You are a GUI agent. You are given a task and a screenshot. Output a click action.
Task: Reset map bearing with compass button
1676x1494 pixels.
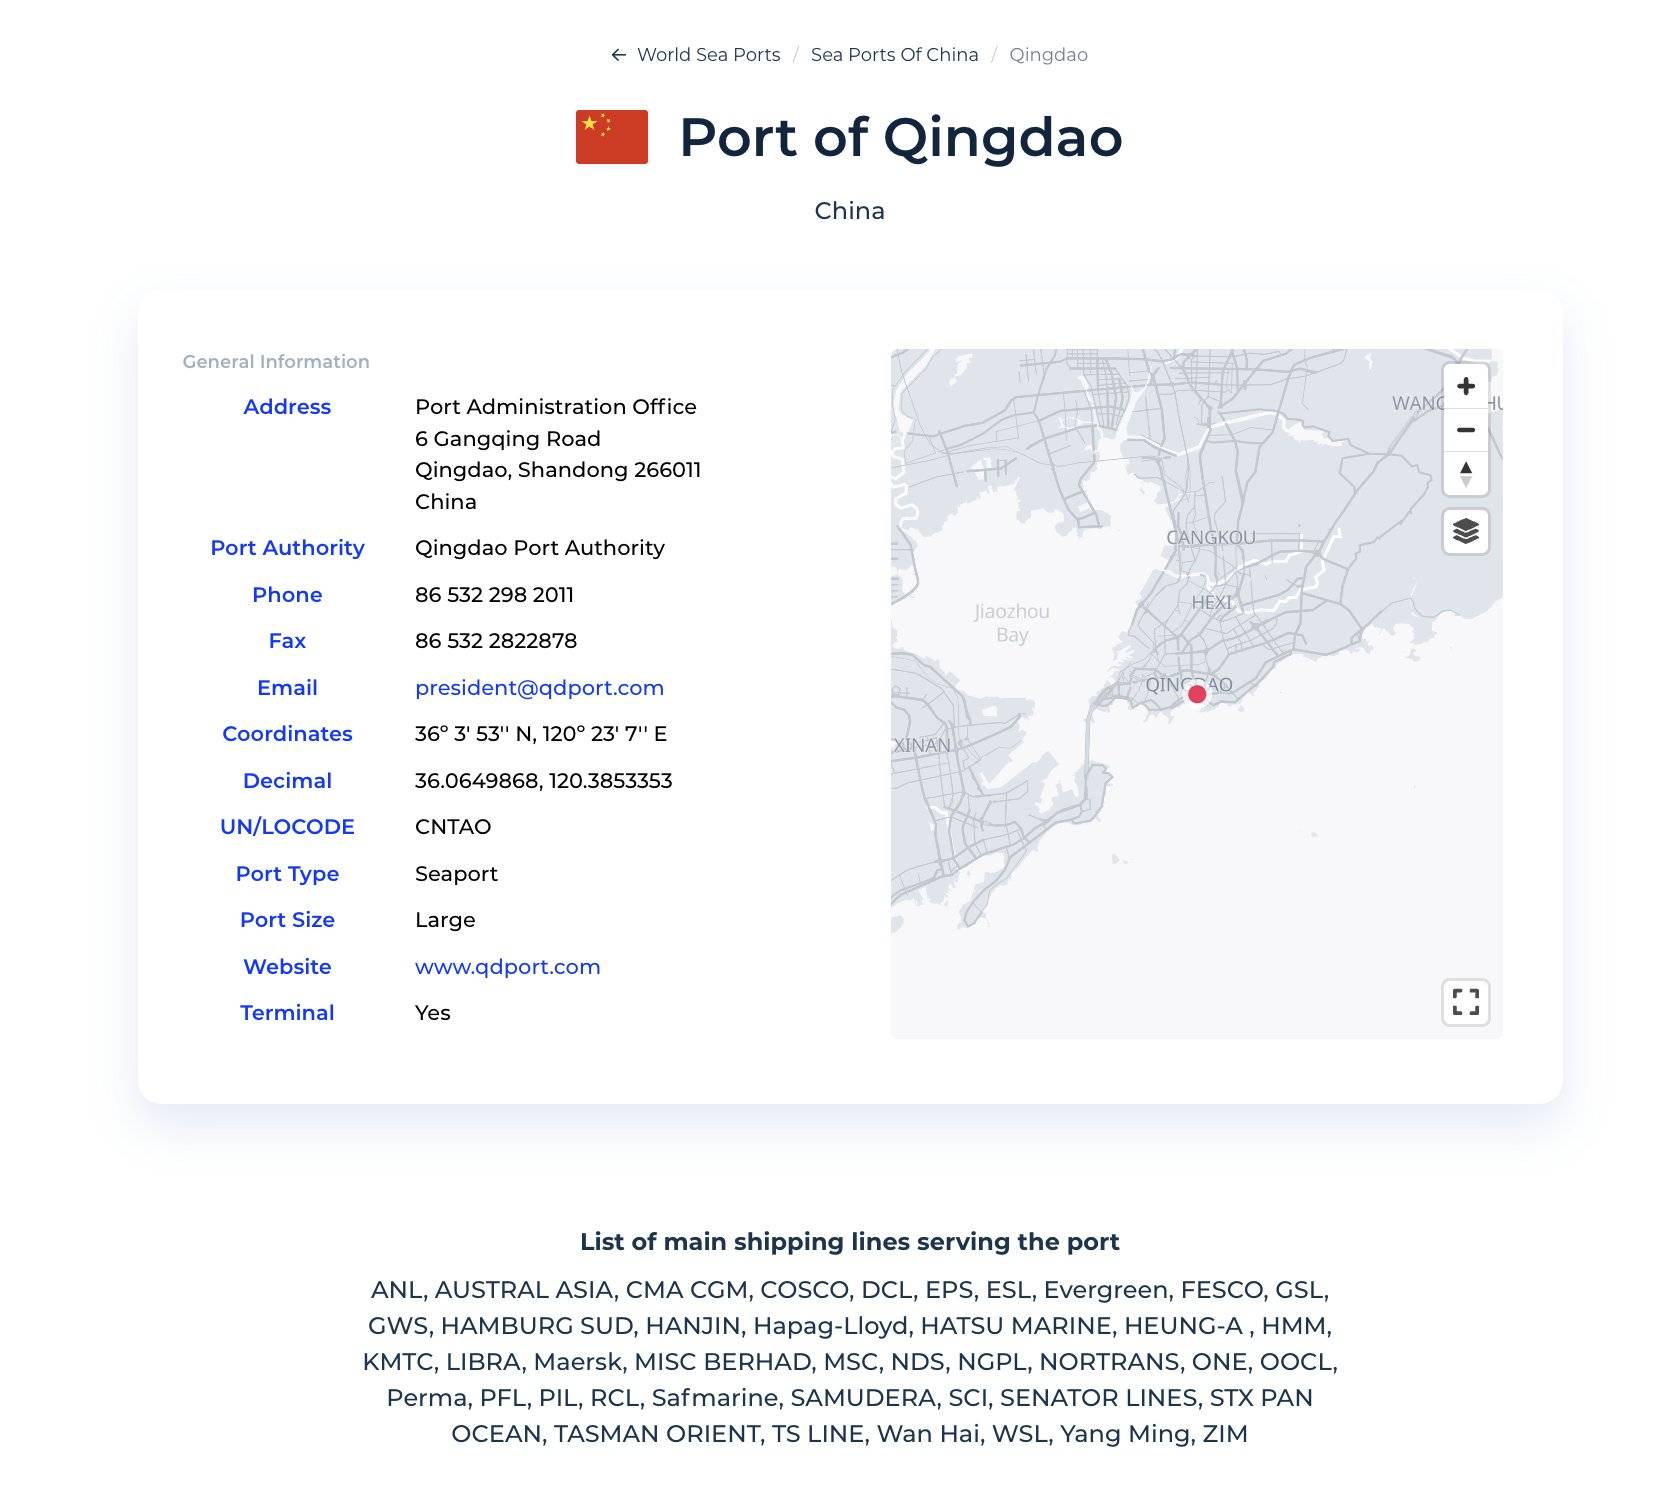[1465, 473]
